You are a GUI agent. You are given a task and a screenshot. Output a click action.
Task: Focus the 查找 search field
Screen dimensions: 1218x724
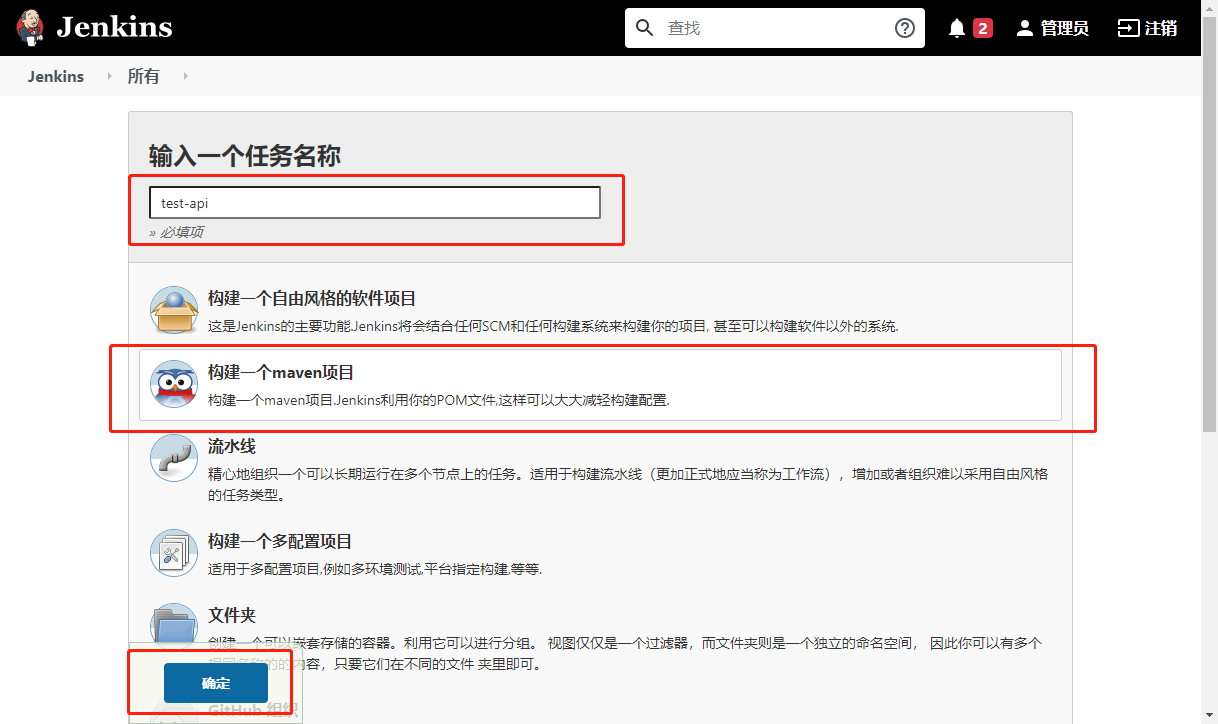[x=775, y=28]
